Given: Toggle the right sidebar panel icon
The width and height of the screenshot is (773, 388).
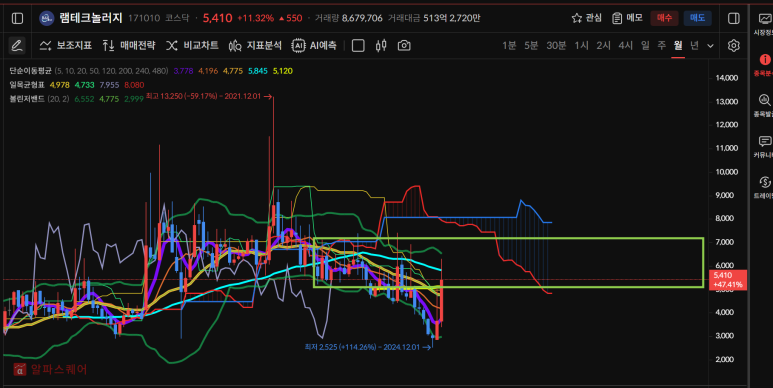Looking at the screenshot, I should click(x=734, y=18).
